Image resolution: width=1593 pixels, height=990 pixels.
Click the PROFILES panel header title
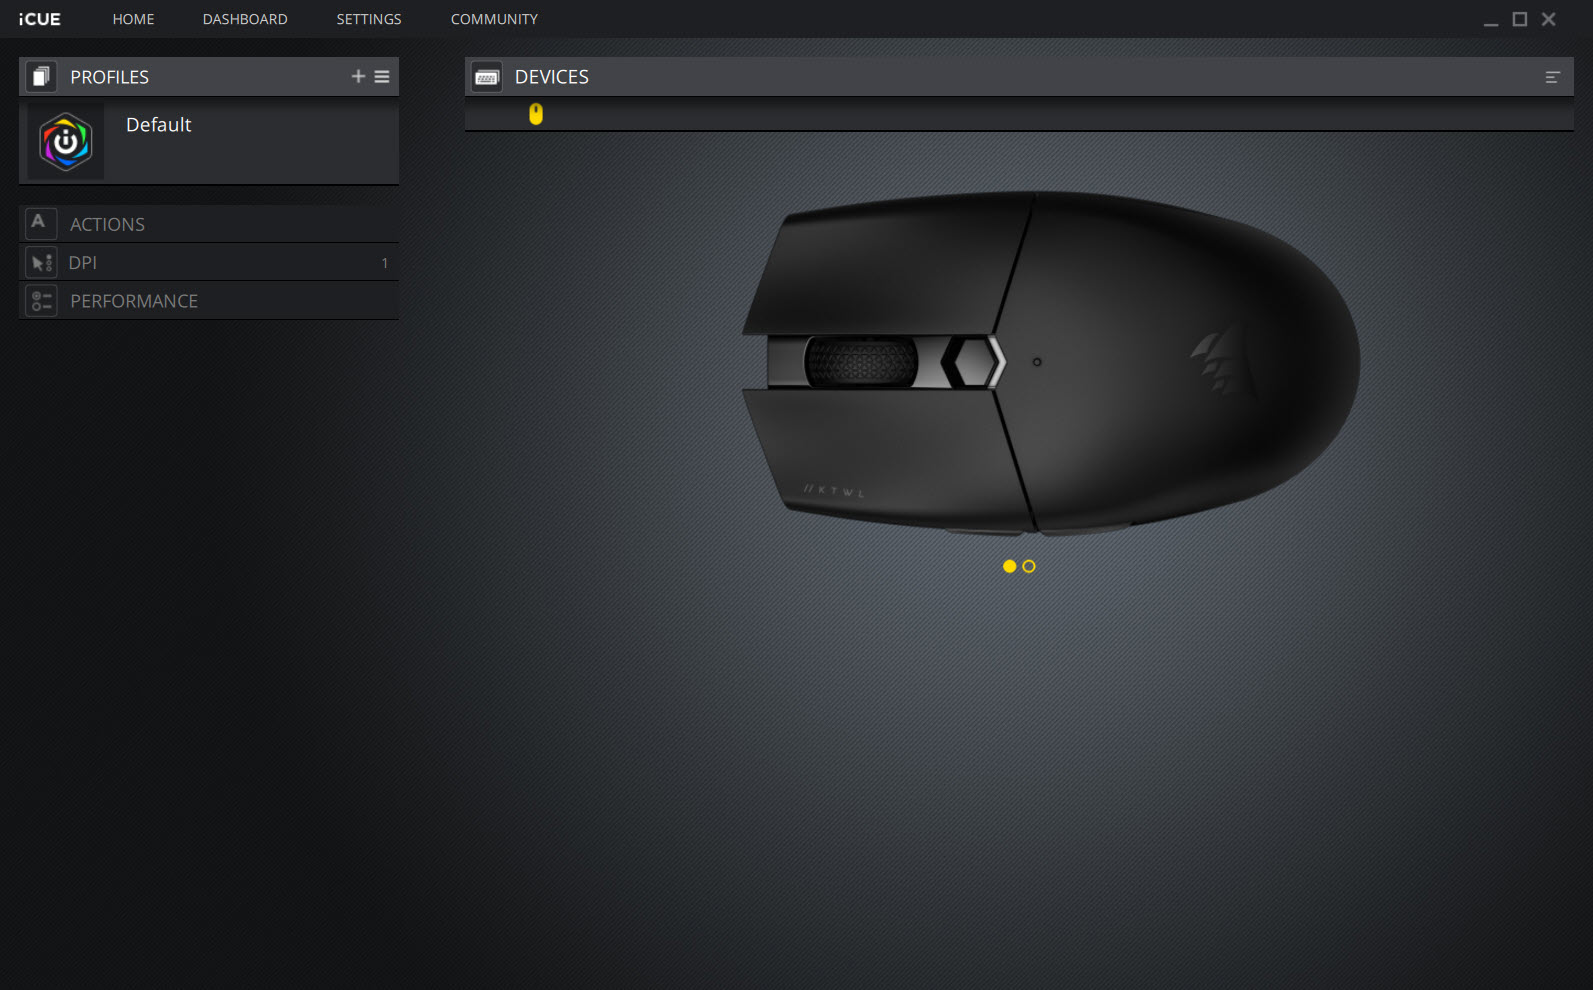pyautogui.click(x=109, y=77)
